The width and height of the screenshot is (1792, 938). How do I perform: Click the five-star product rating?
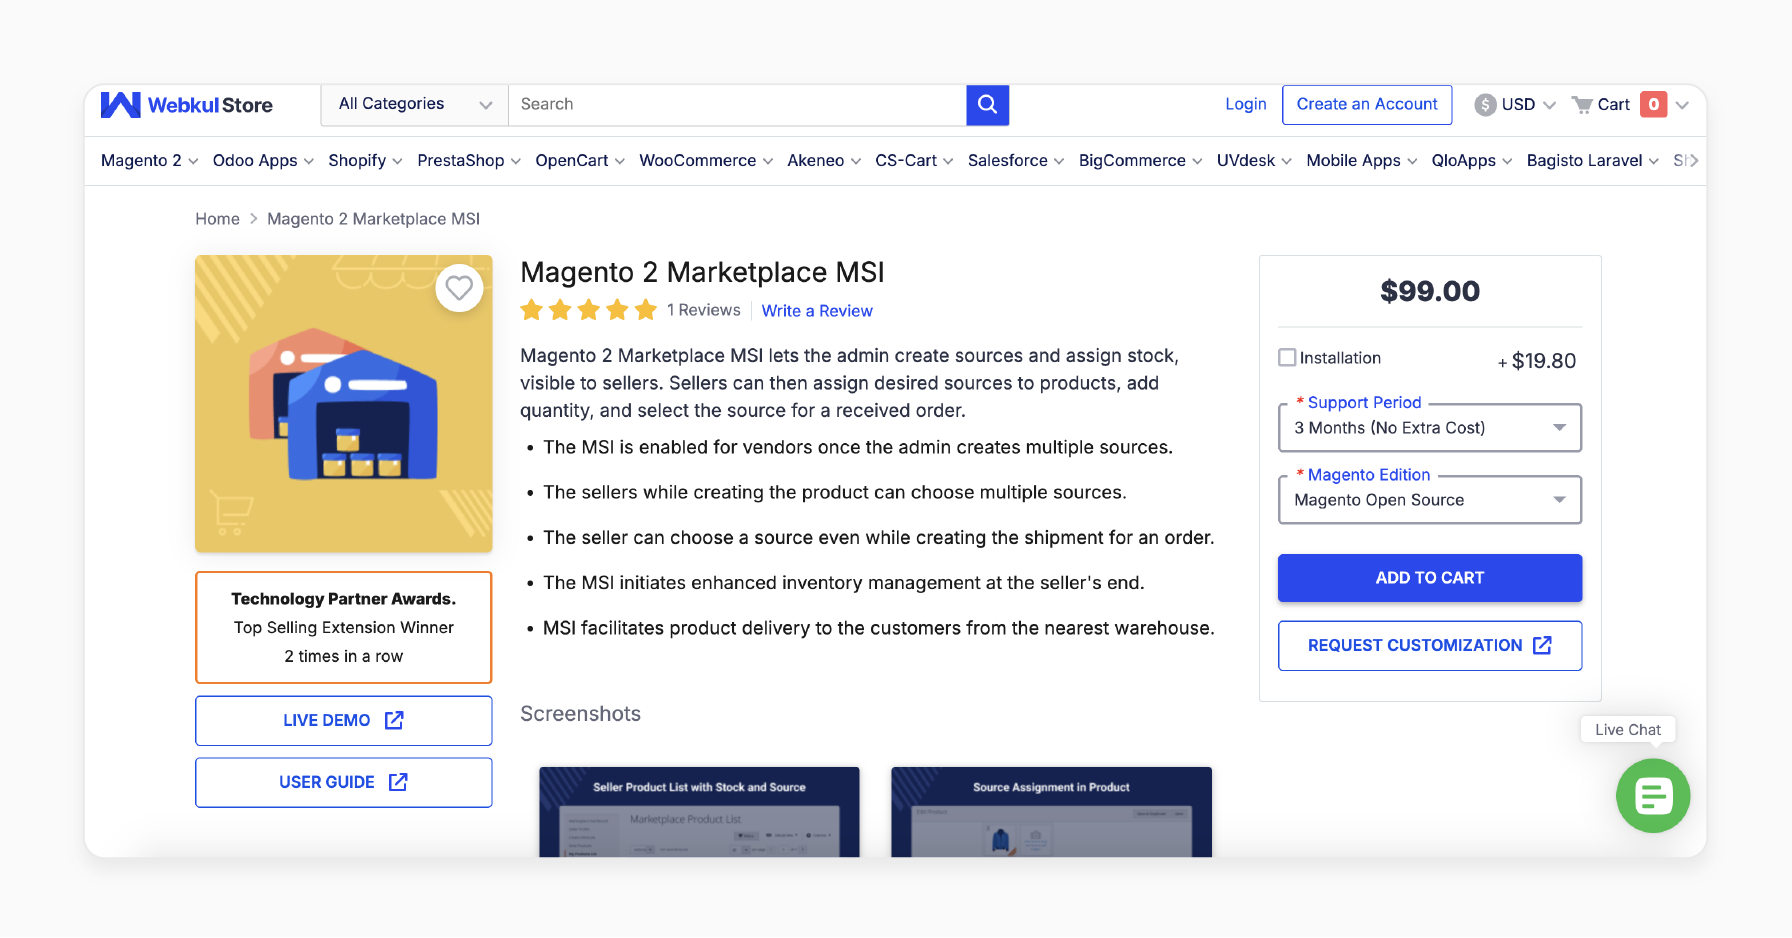coord(588,310)
